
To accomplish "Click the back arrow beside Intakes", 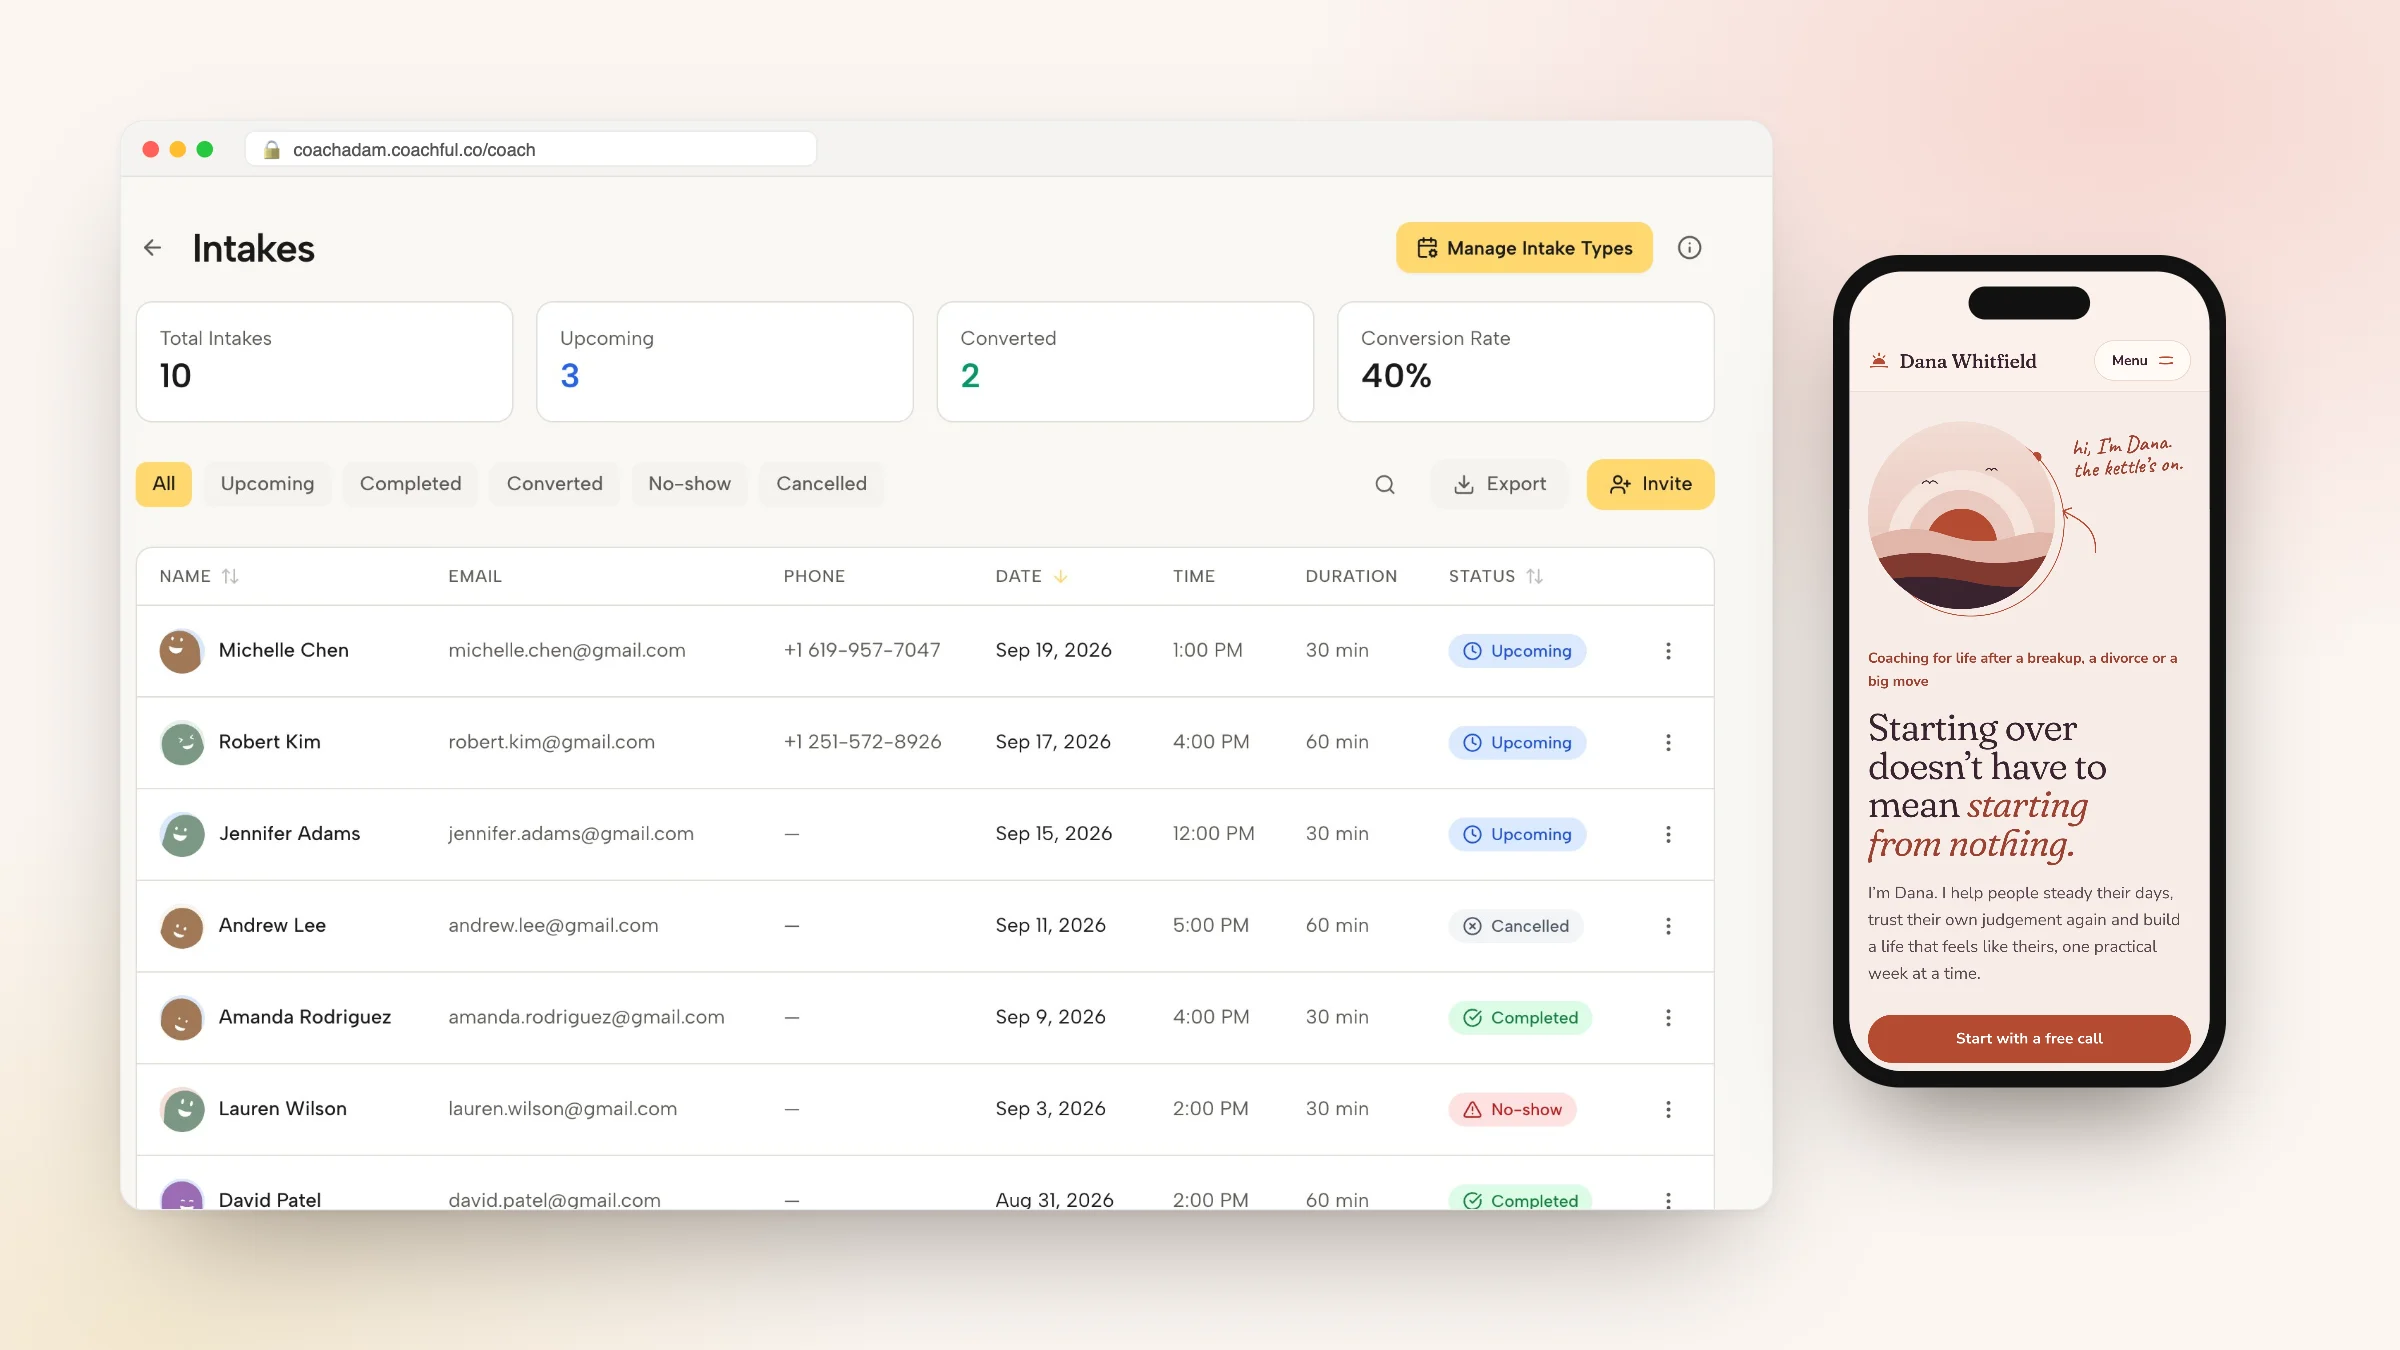I will click(152, 248).
